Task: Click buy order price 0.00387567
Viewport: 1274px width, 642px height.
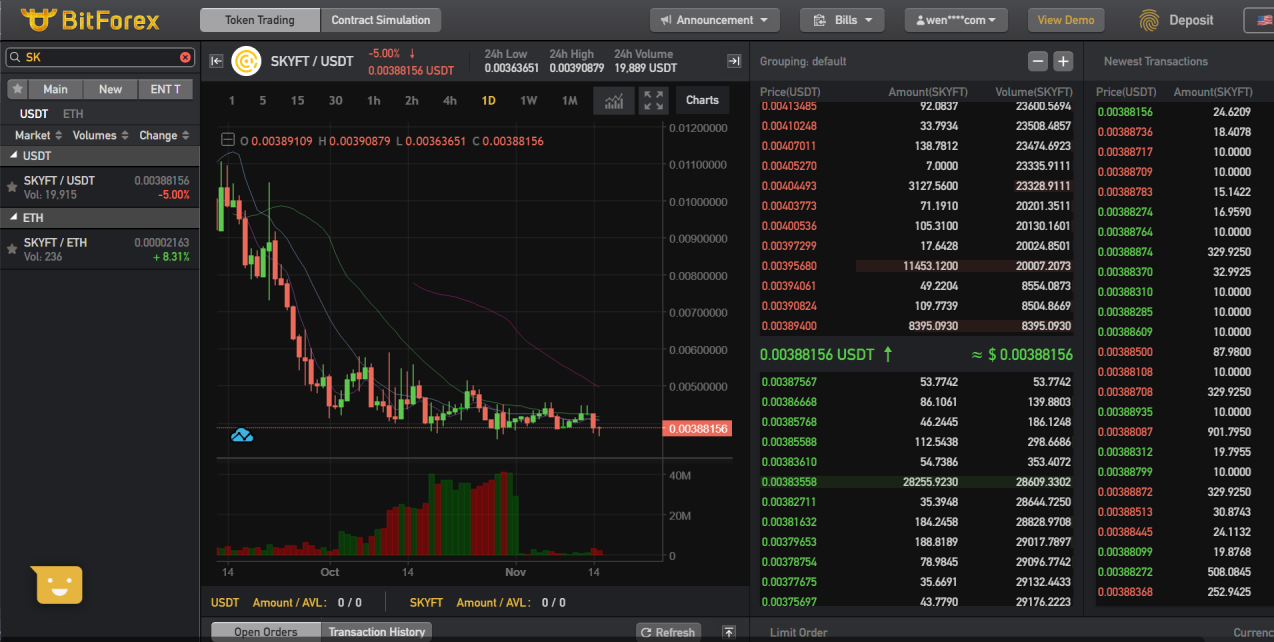Action: pyautogui.click(x=789, y=382)
